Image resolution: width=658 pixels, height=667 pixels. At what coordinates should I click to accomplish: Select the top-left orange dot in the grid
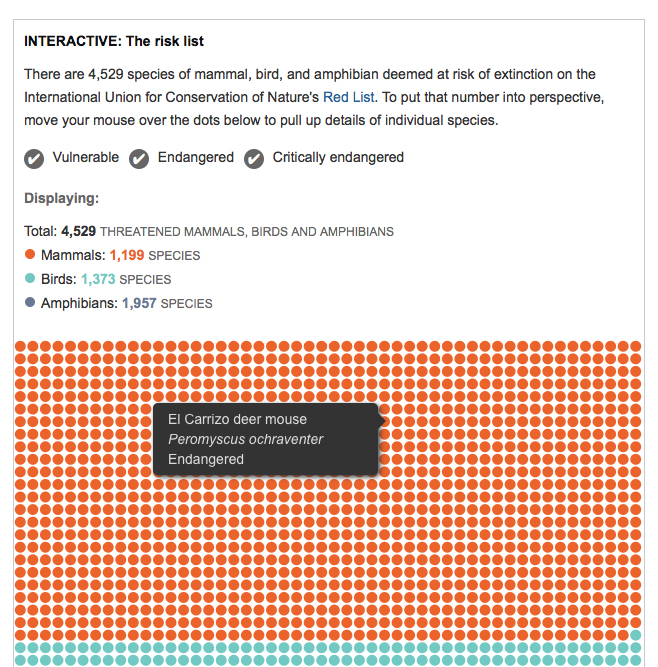coord(20,347)
